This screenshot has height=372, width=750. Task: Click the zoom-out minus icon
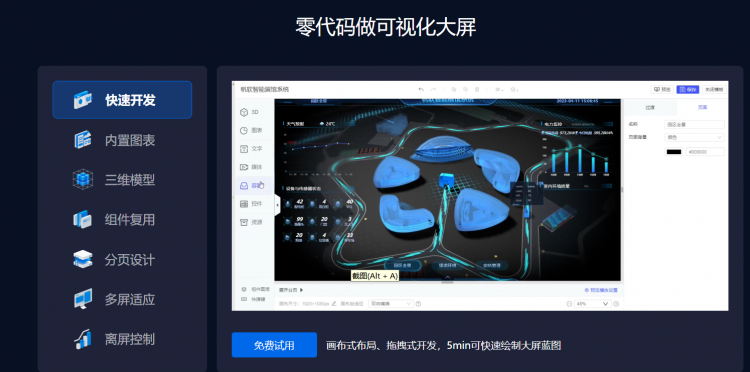pyautogui.click(x=569, y=304)
